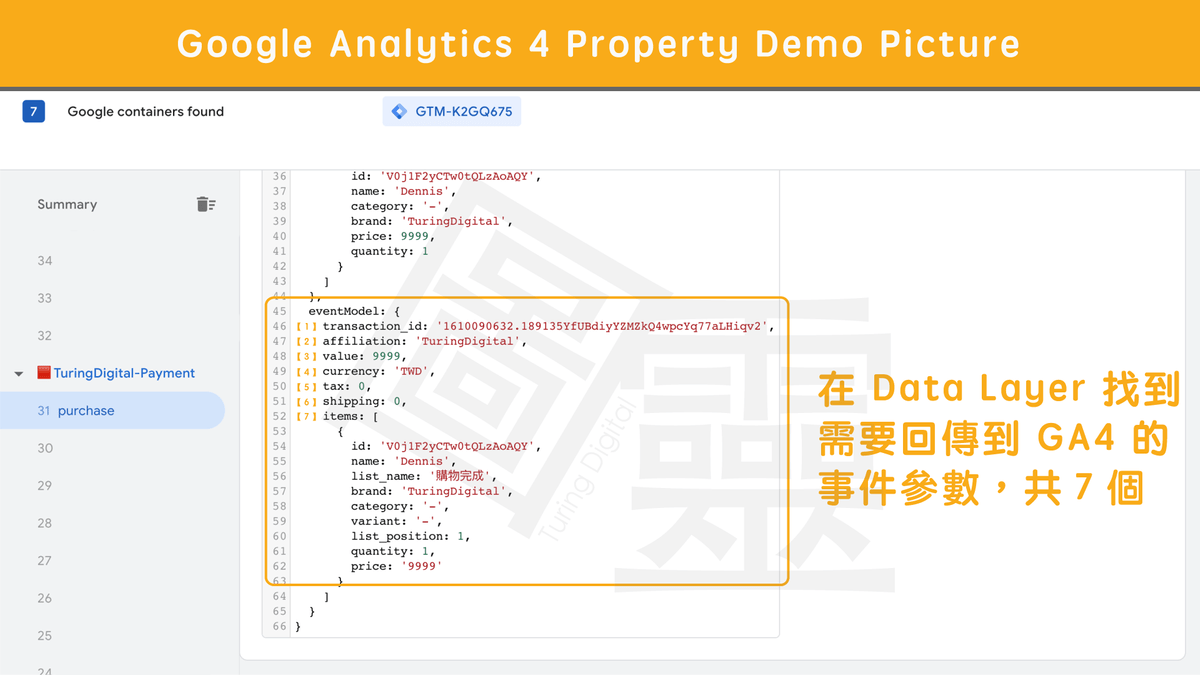This screenshot has height=675, width=1200.
Task: Select event number 30
Action: tap(45, 448)
